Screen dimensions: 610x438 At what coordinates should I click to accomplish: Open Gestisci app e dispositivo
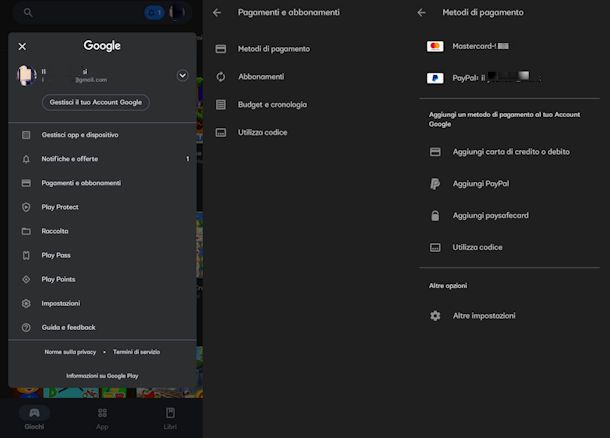pos(102,135)
